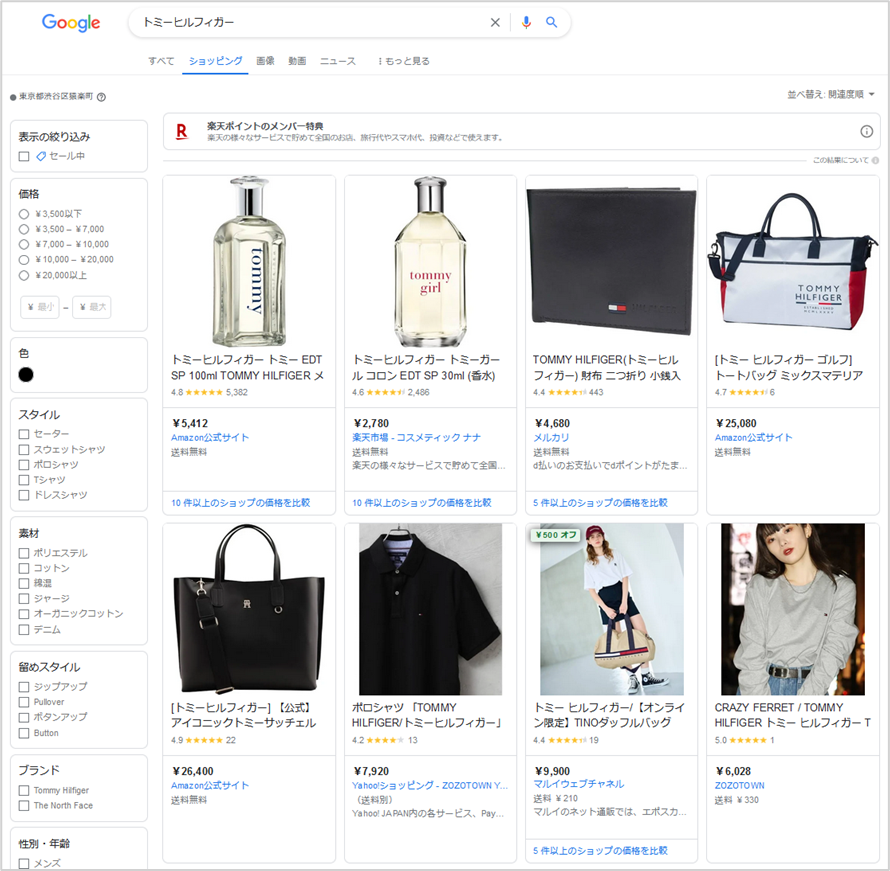Open the black satchel tote image
890x871 pixels.
tap(249, 609)
